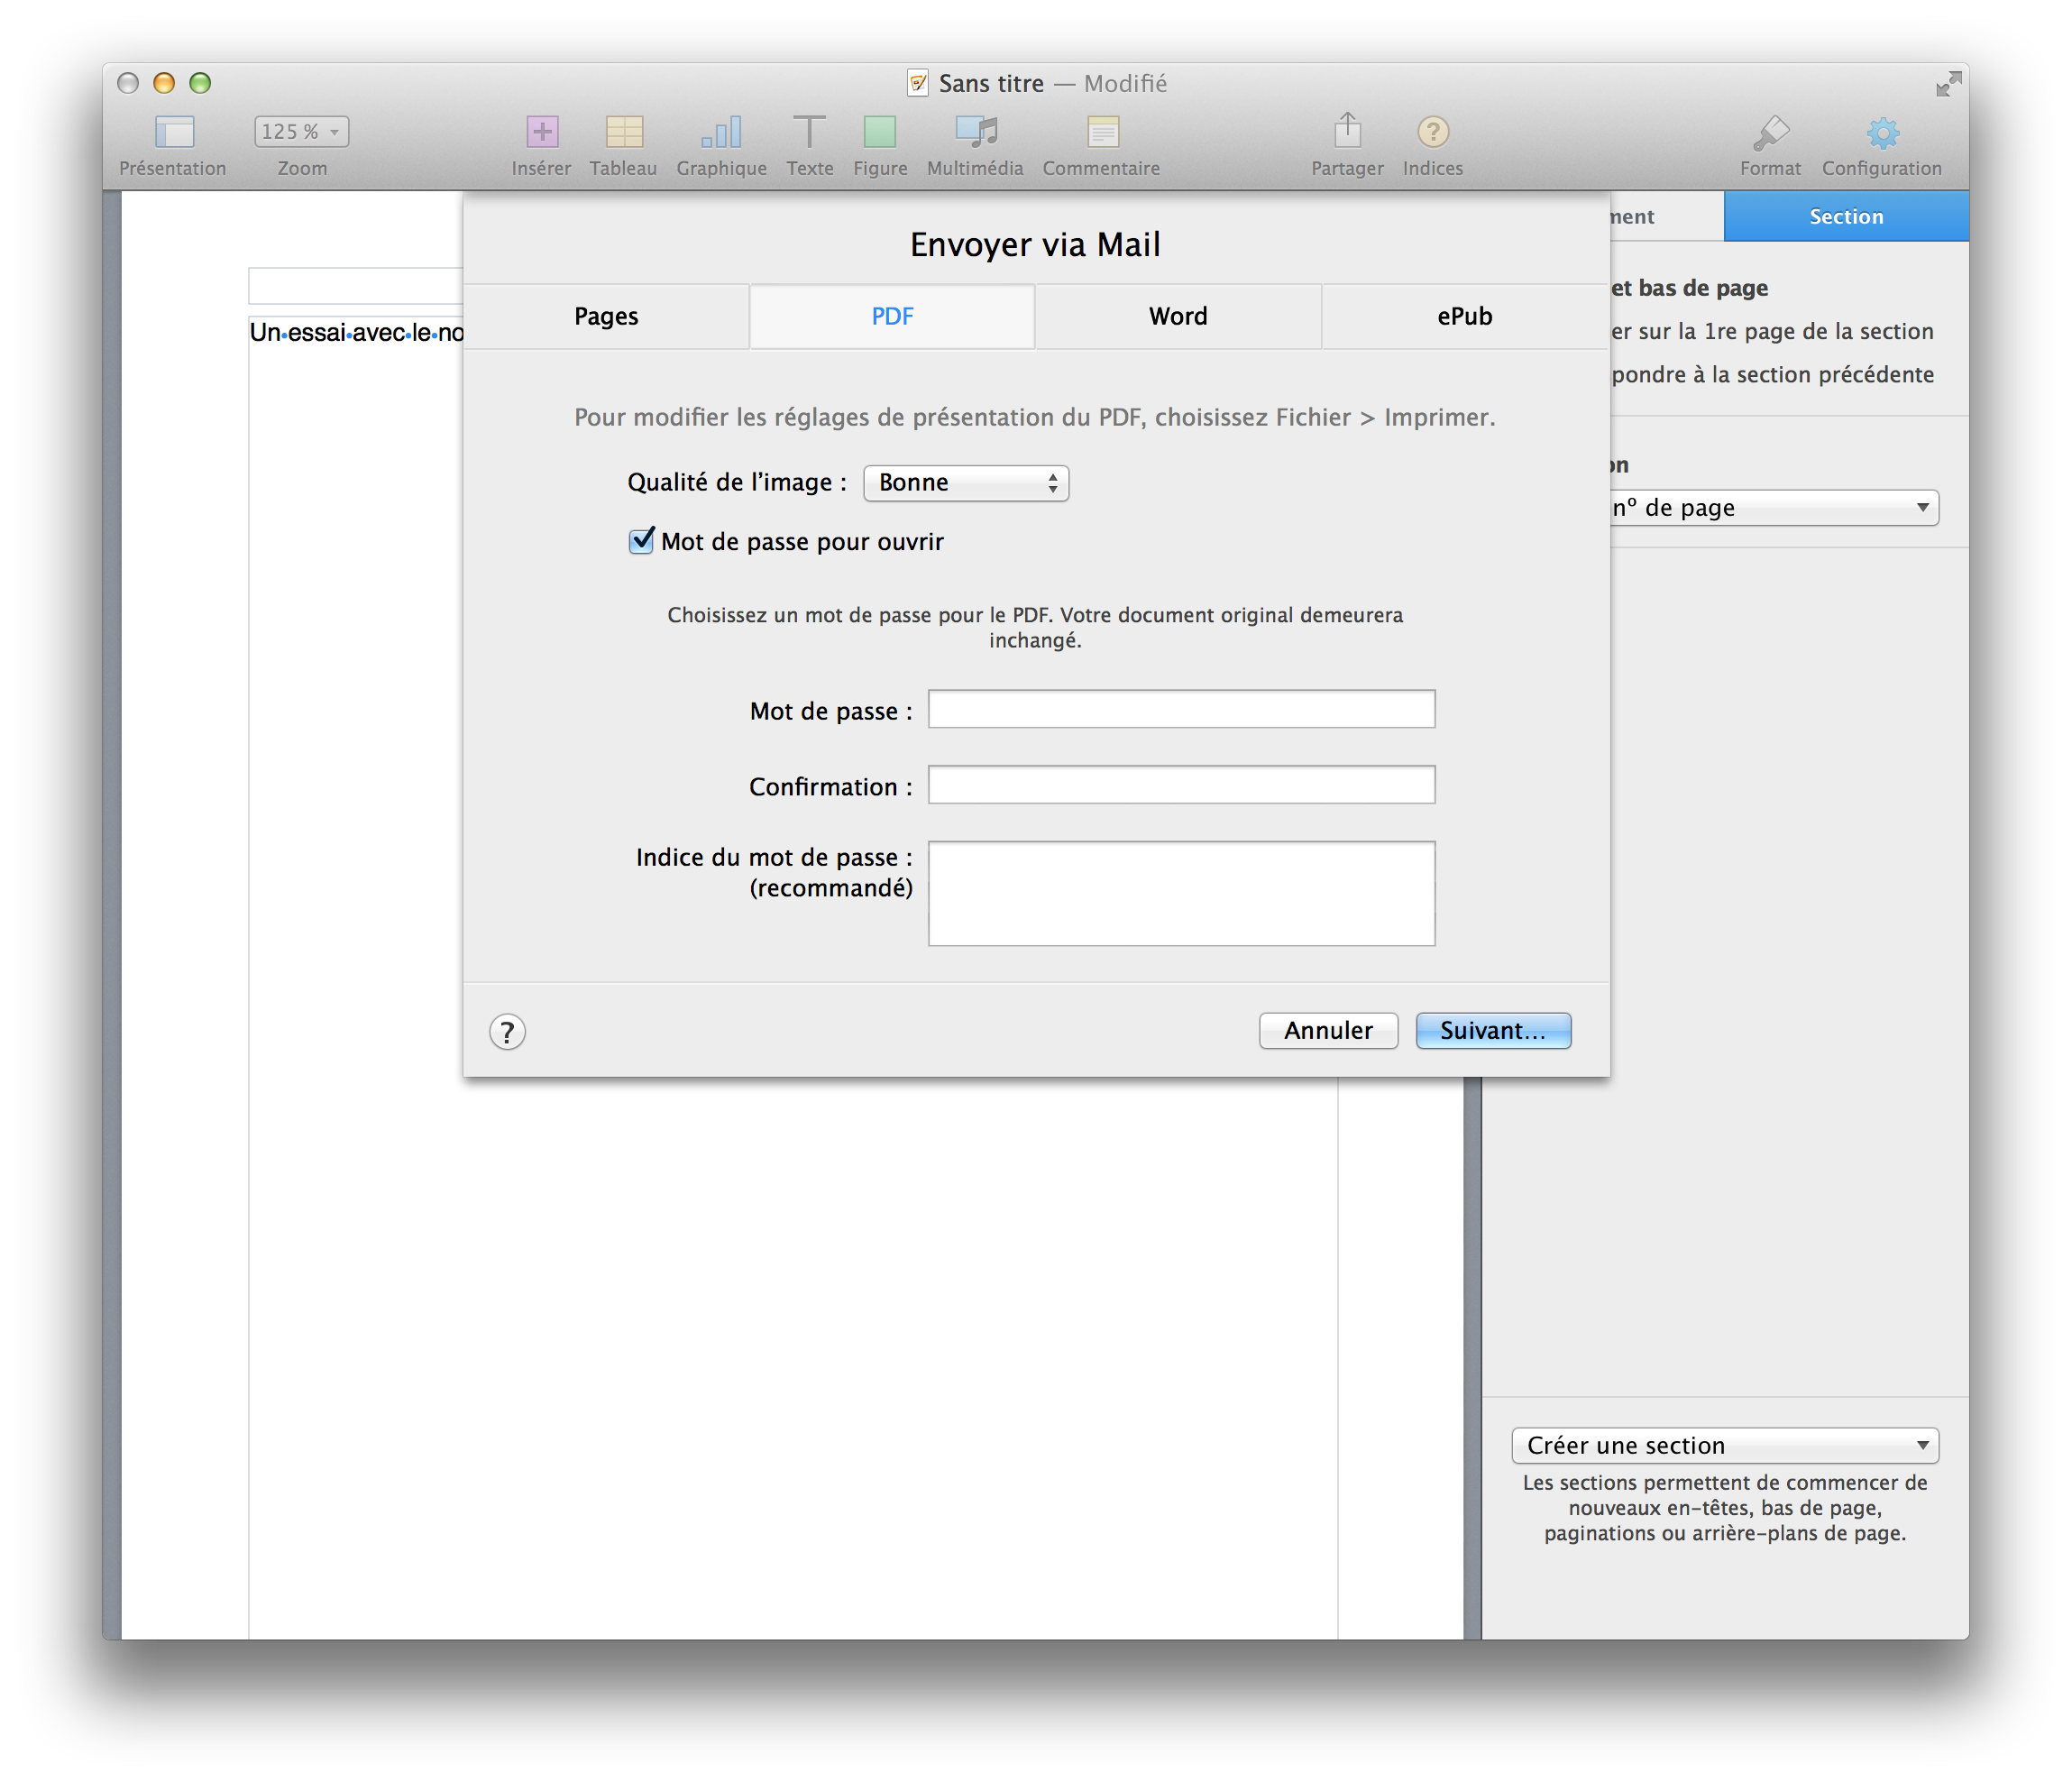The height and width of the screenshot is (1782, 2072).
Task: Open the dialog help question mark button
Action: point(507,1031)
